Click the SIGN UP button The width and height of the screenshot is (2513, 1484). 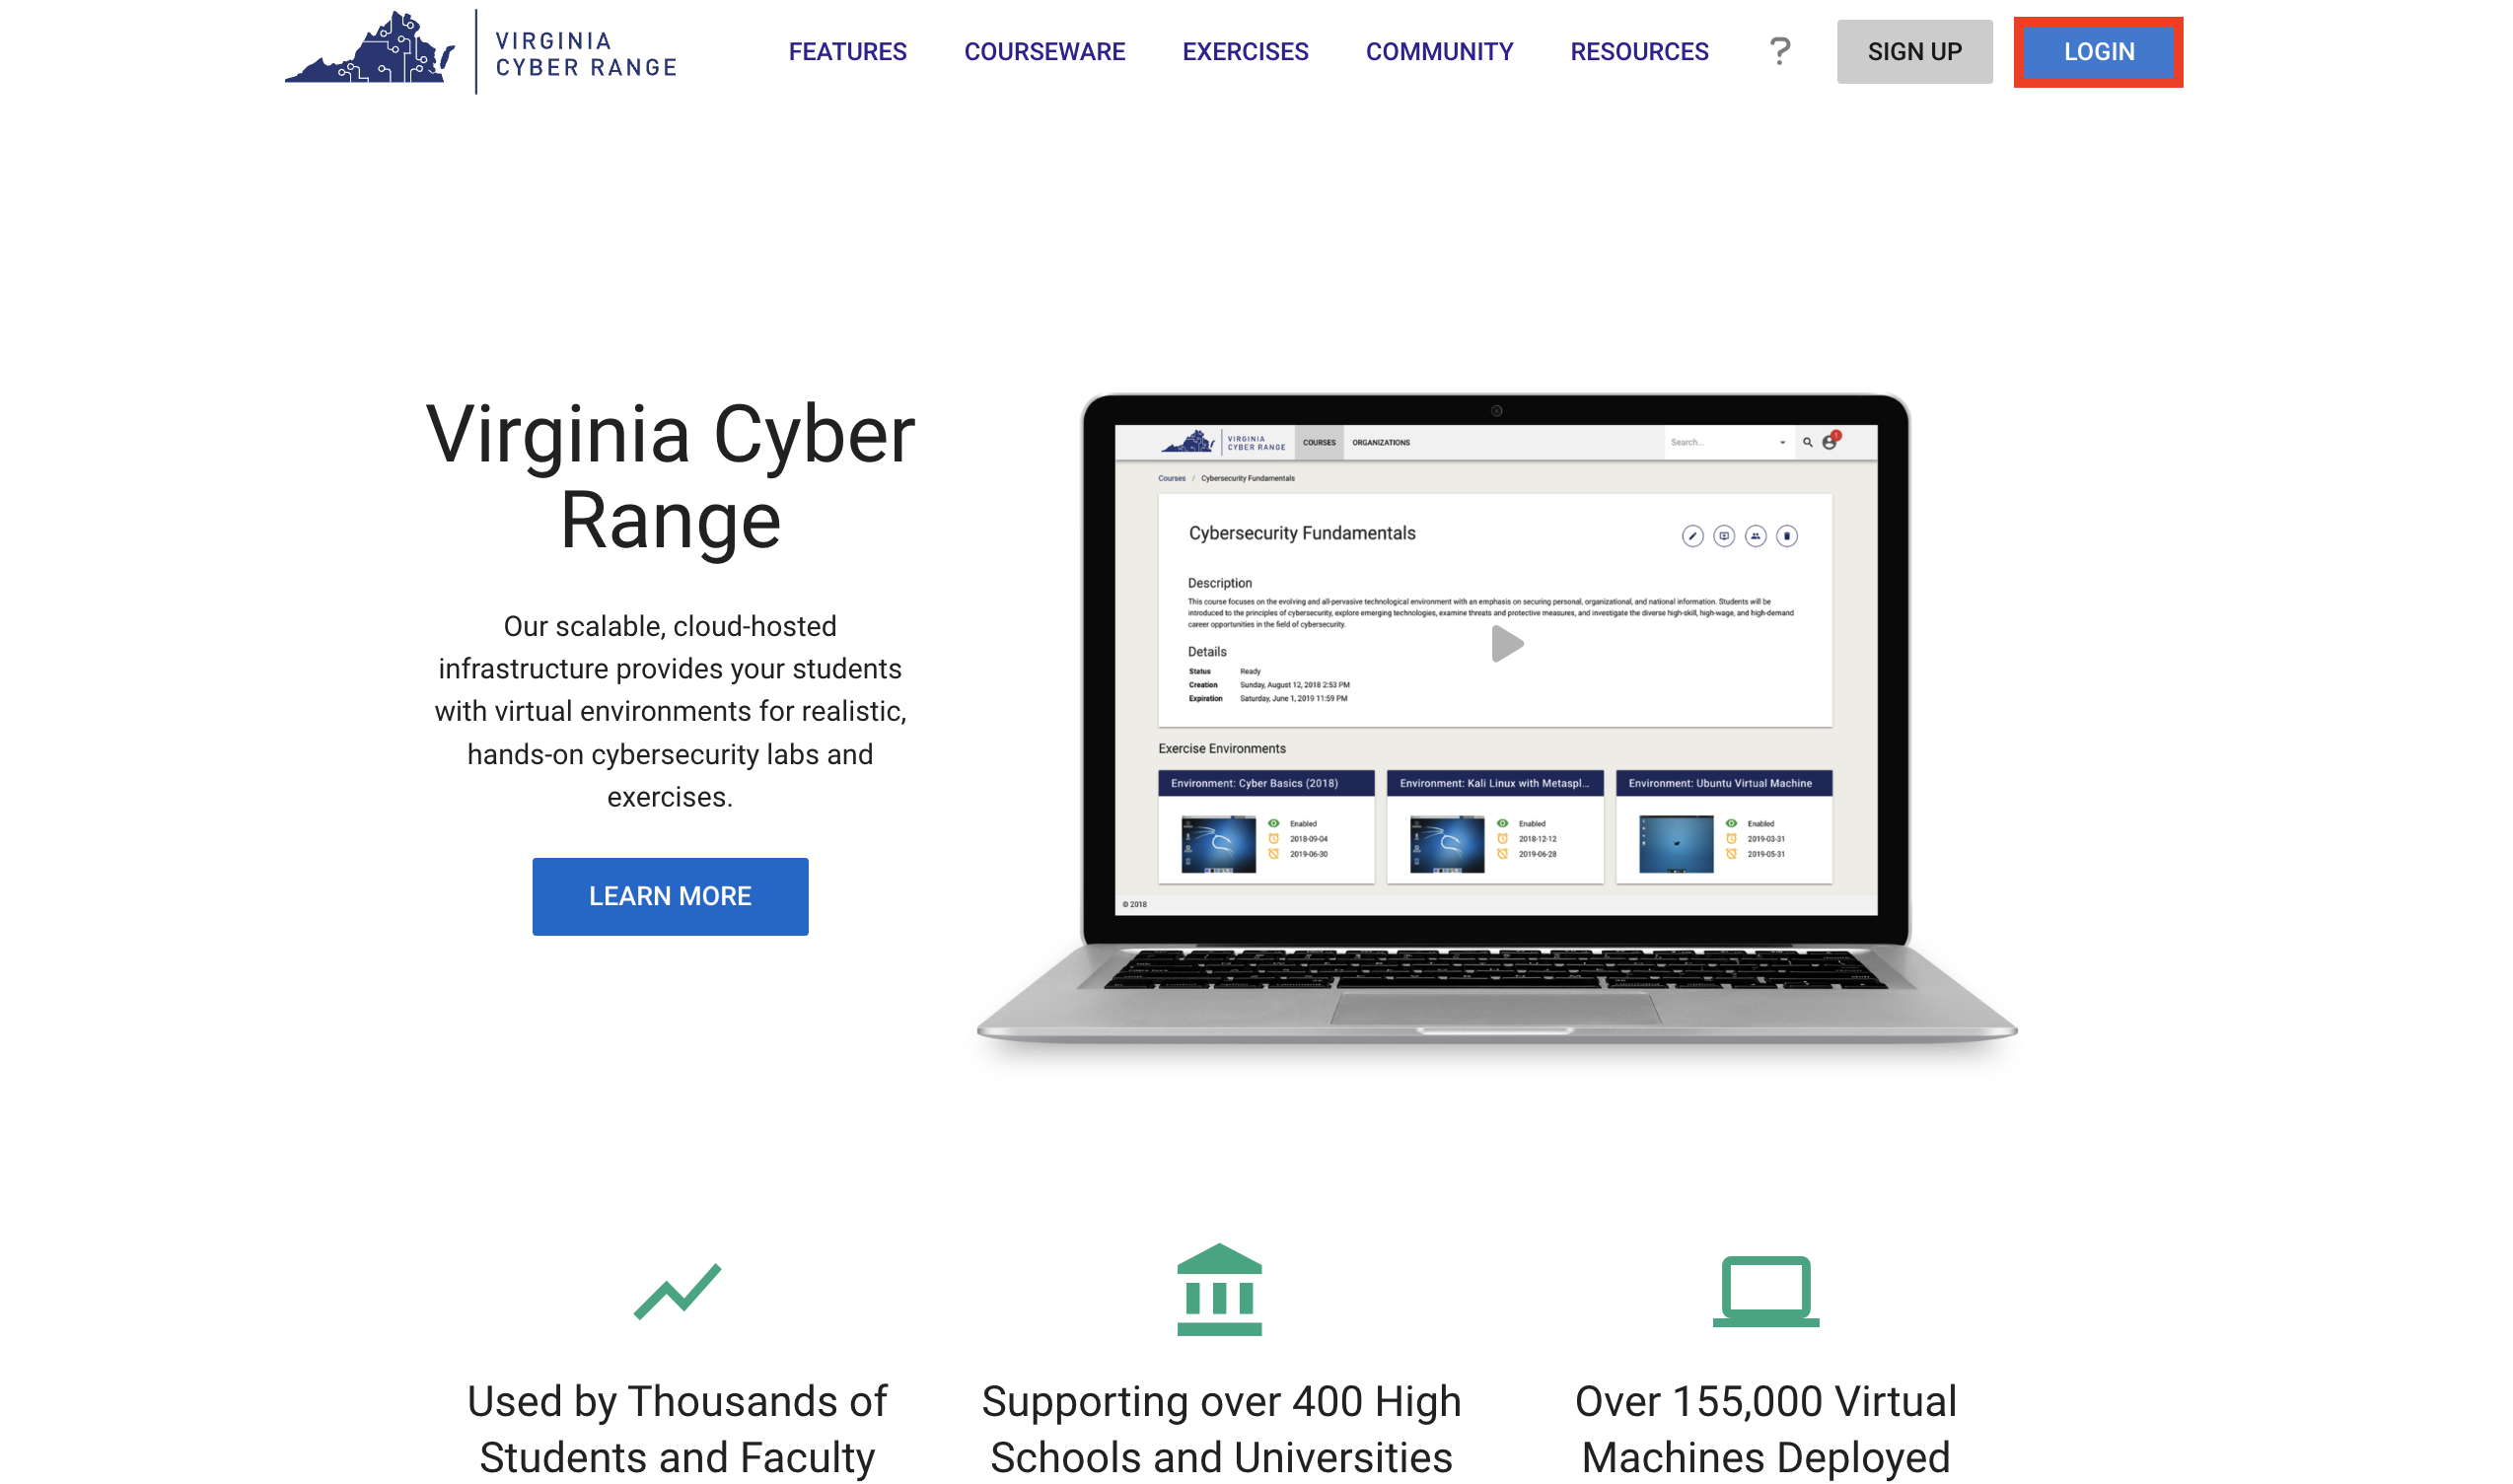(1914, 51)
